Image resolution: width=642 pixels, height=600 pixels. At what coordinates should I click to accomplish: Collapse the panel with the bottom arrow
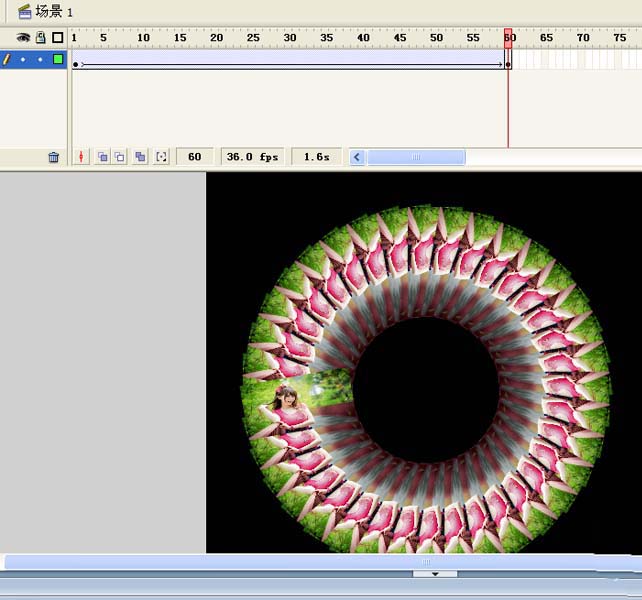tap(435, 574)
